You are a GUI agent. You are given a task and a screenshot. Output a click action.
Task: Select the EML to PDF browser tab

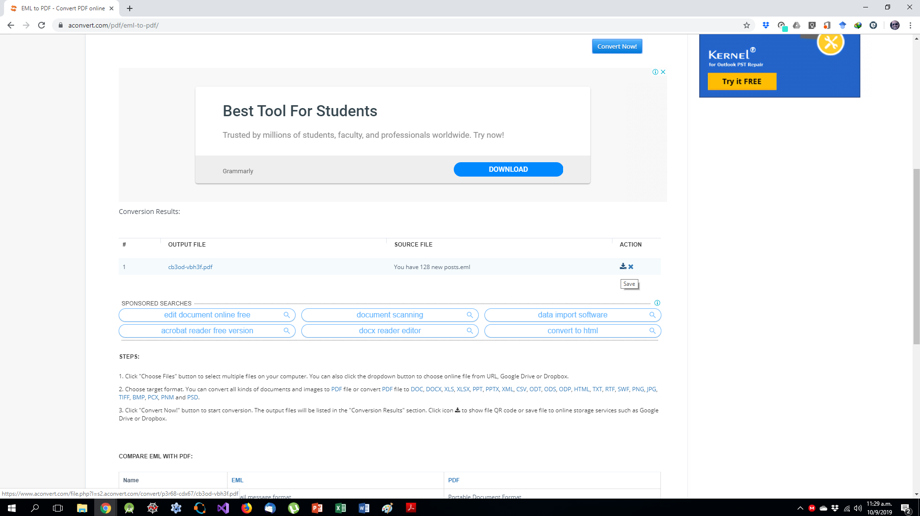click(62, 8)
